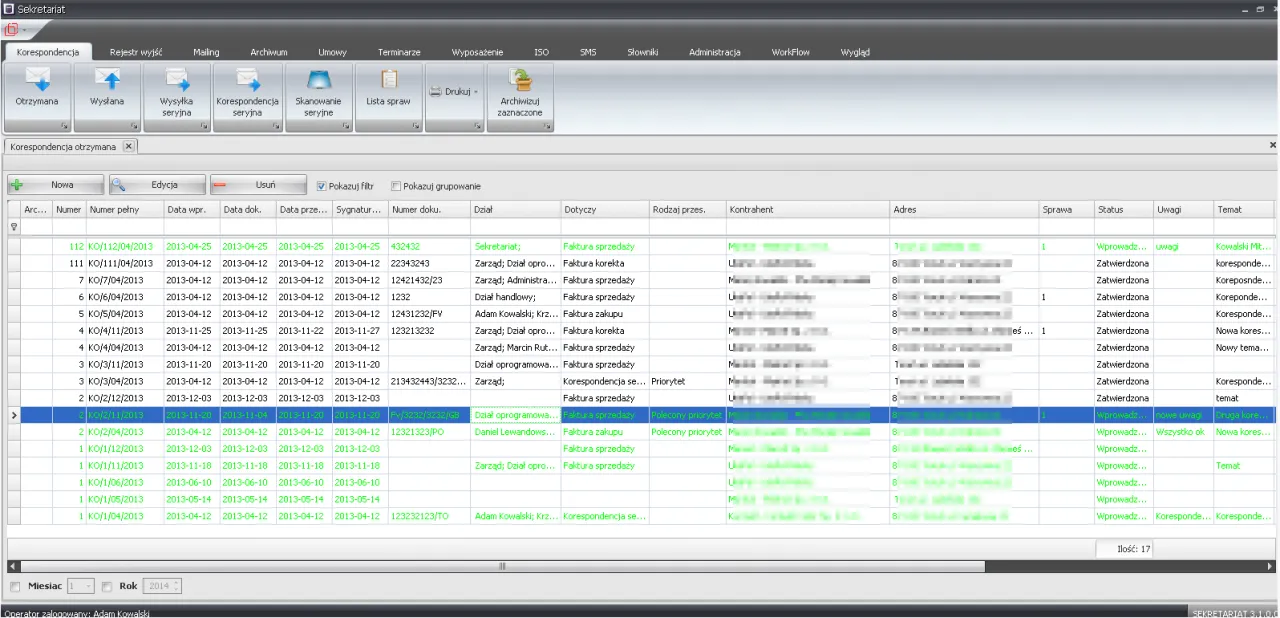Click the Wysłana ribbon icon
1280x618 pixels.
[107, 81]
